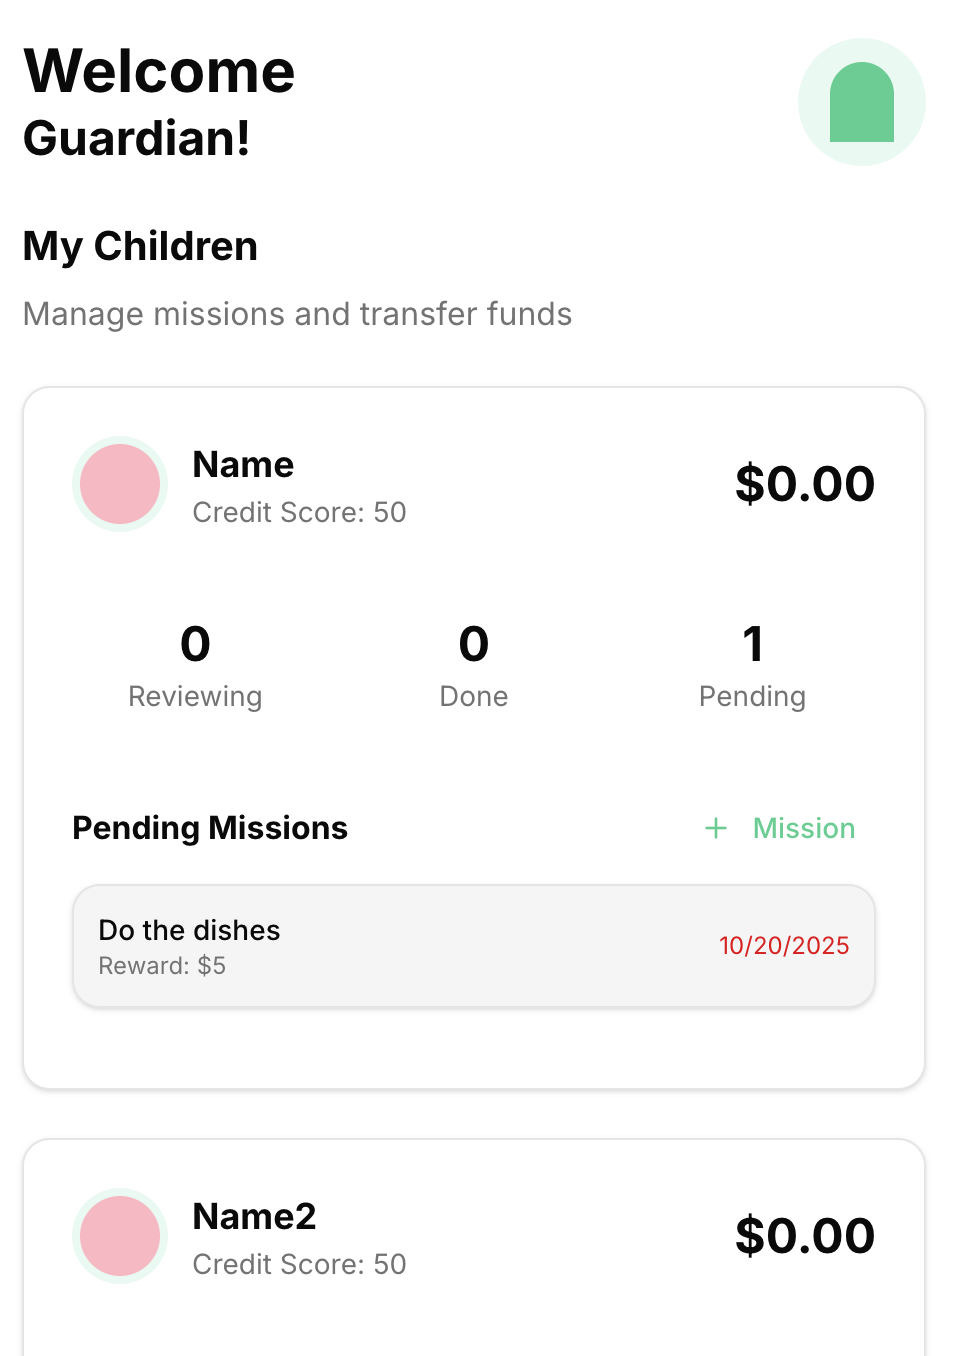This screenshot has width=958, height=1356.
Task: Select Name's Credit Score: 50 text
Action: pyautogui.click(x=299, y=512)
